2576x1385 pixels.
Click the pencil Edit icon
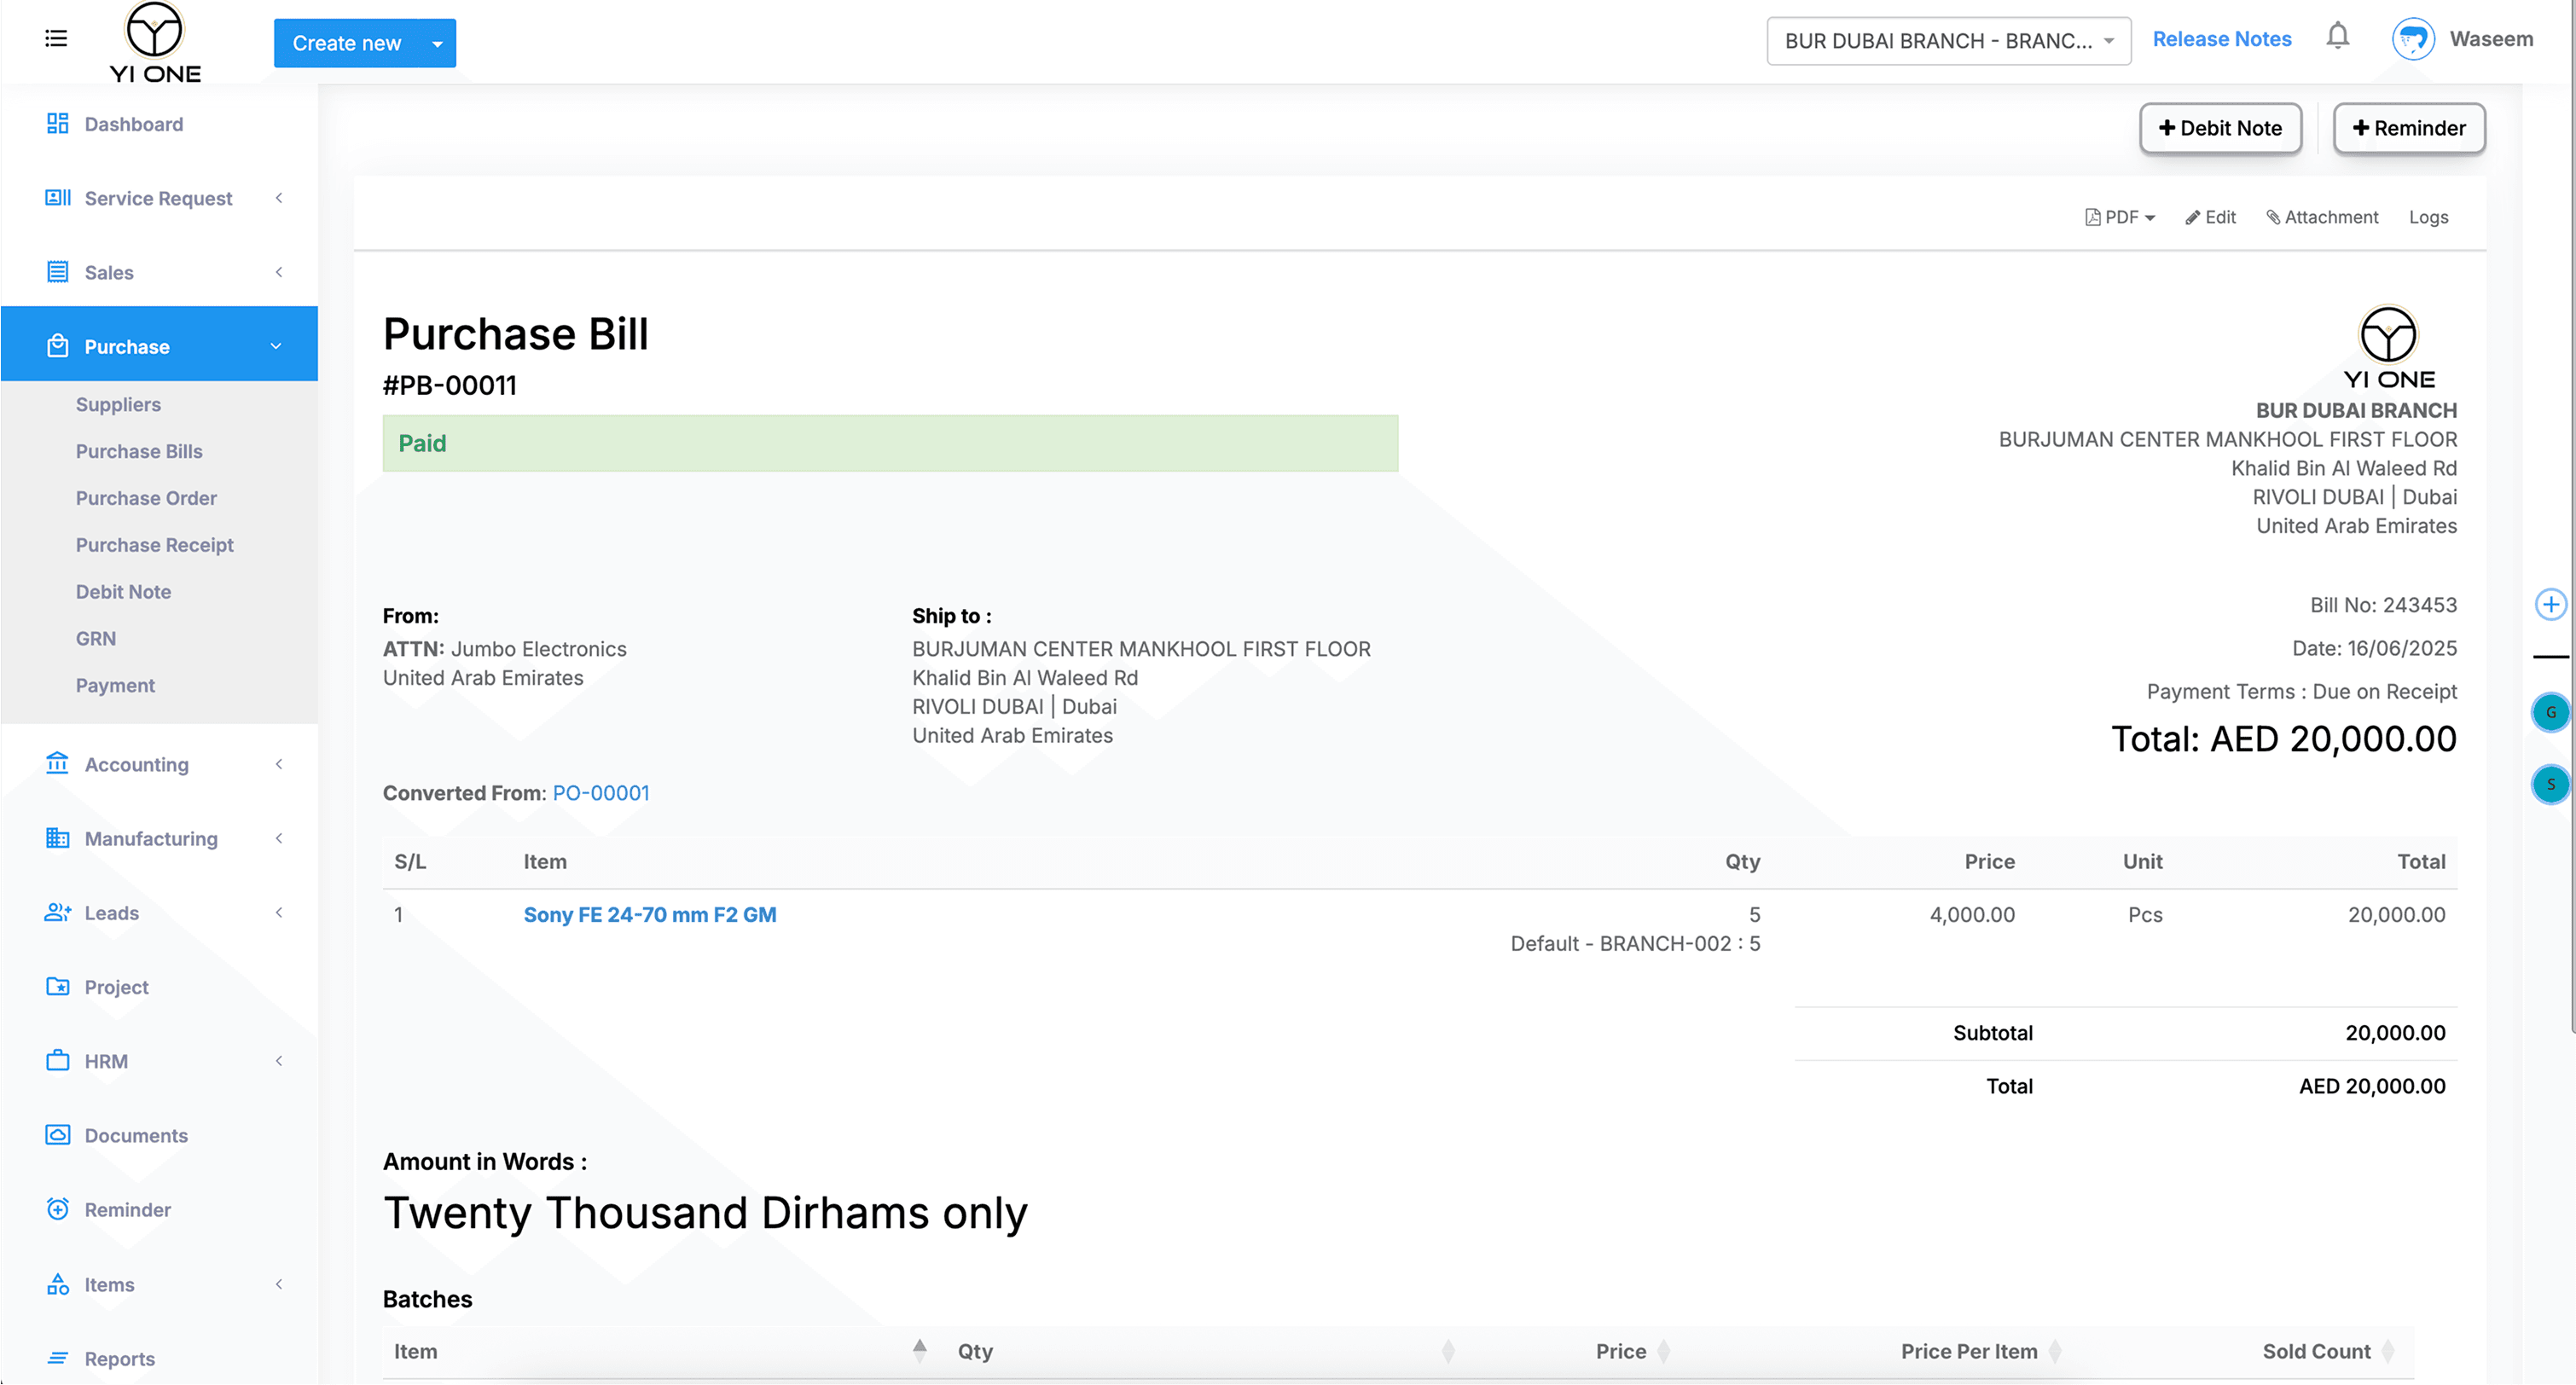tap(2192, 218)
